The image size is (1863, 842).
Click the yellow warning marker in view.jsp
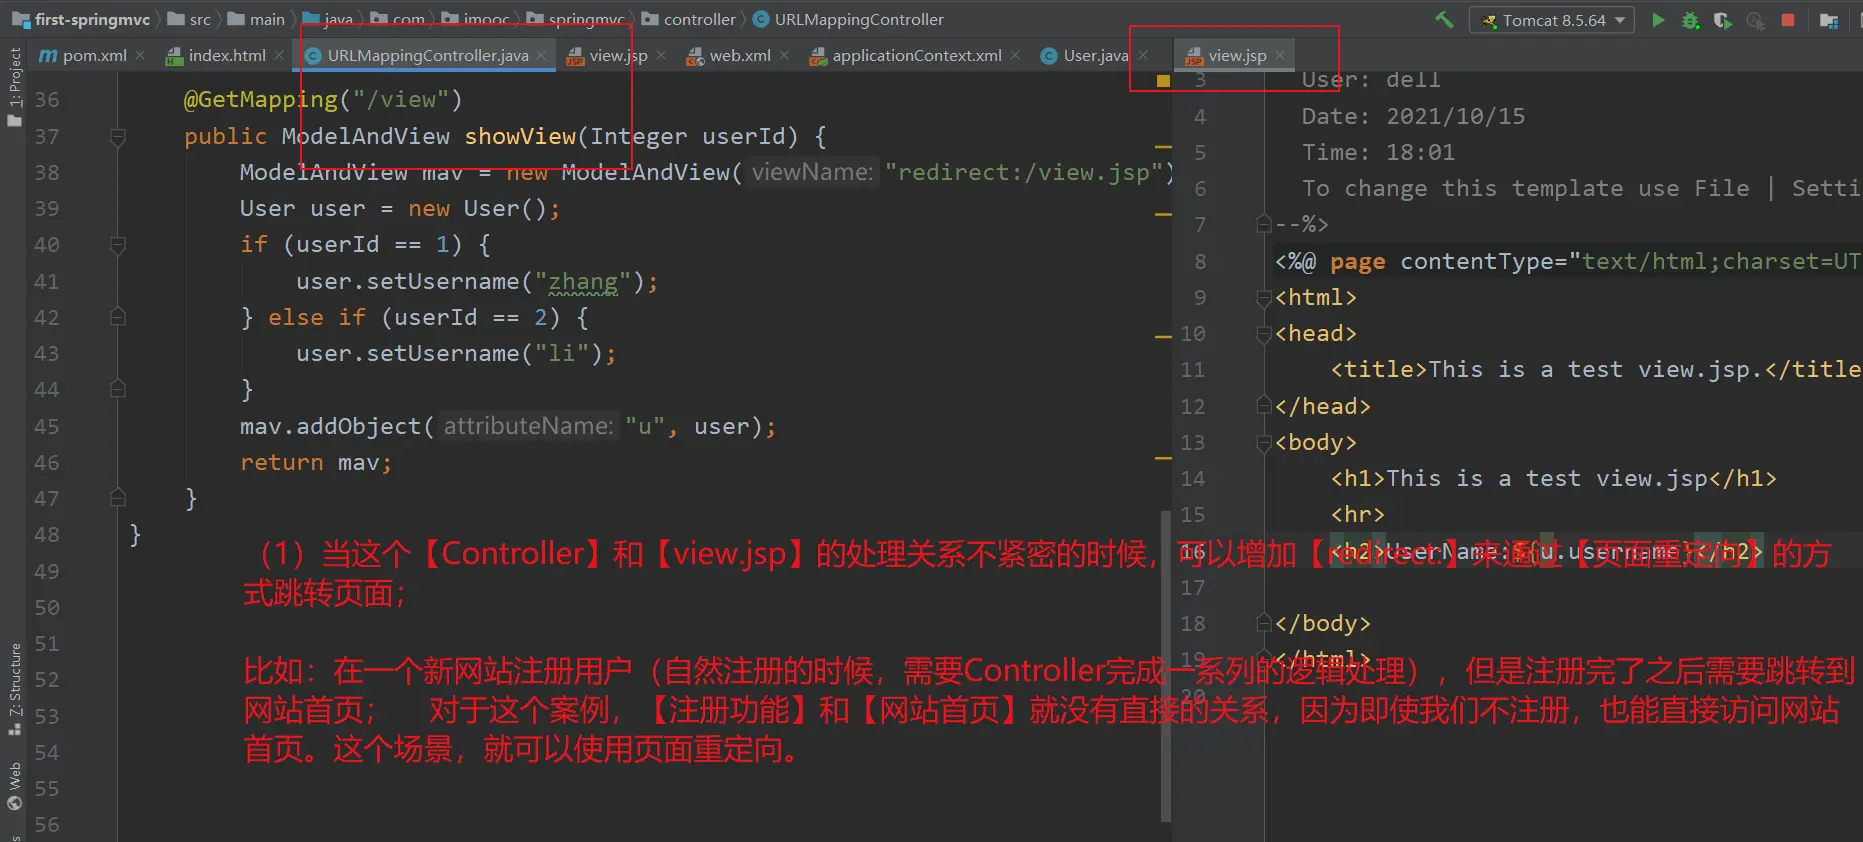1163,81
